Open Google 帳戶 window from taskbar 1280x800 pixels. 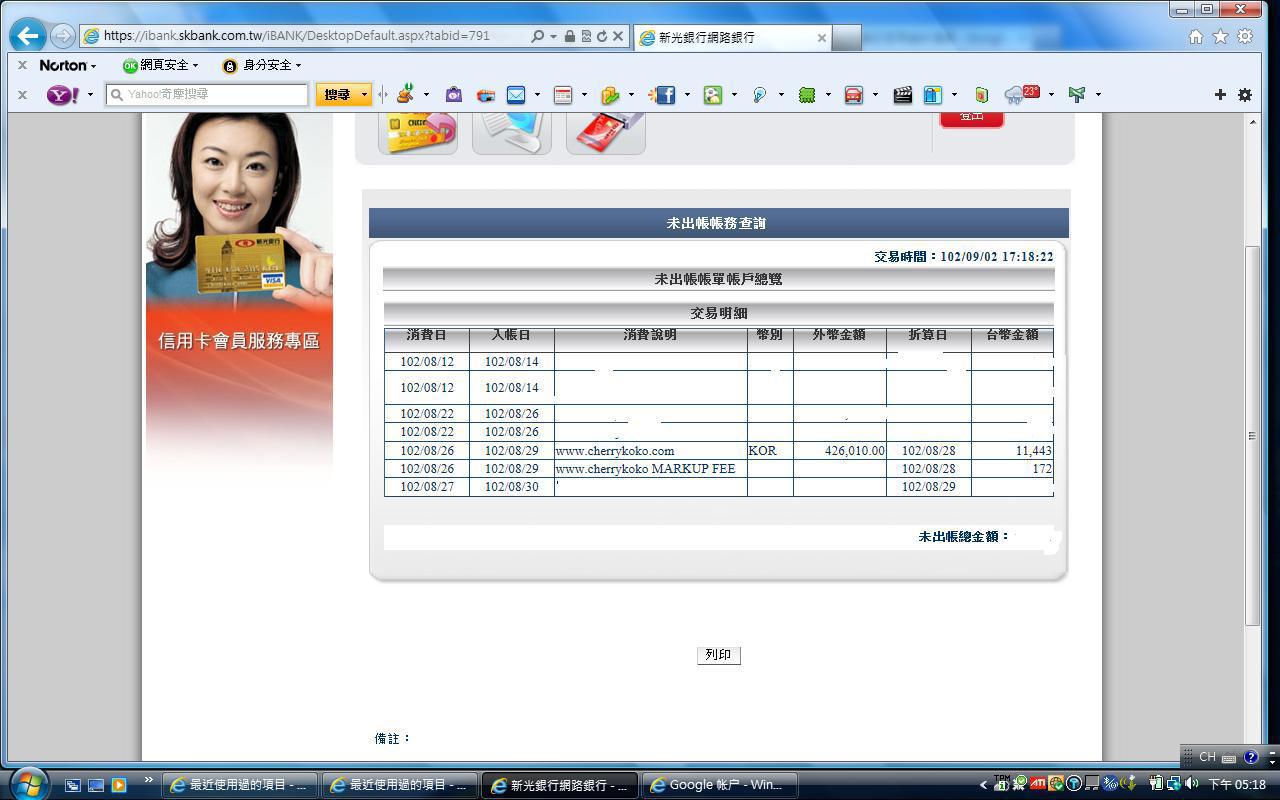click(x=718, y=785)
